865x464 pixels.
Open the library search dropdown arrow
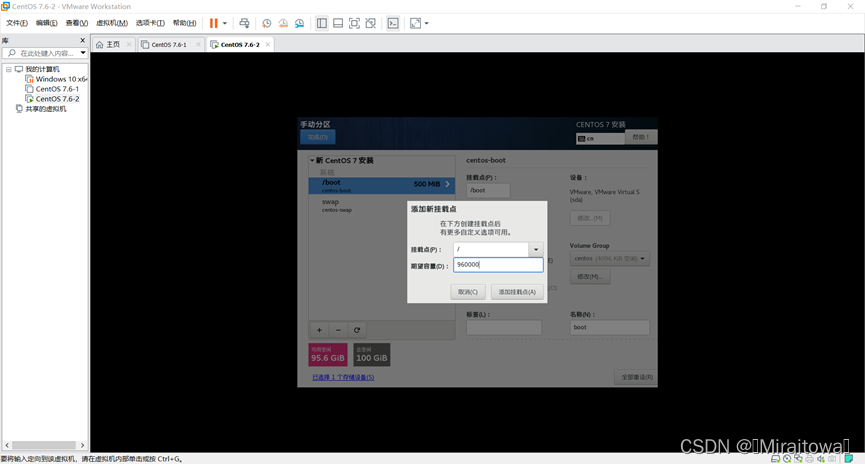click(x=83, y=53)
